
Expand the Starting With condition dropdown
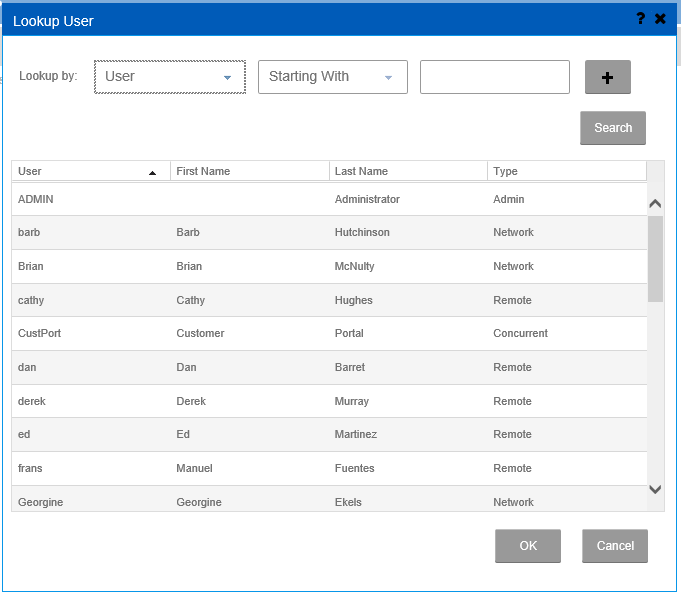[x=332, y=77]
